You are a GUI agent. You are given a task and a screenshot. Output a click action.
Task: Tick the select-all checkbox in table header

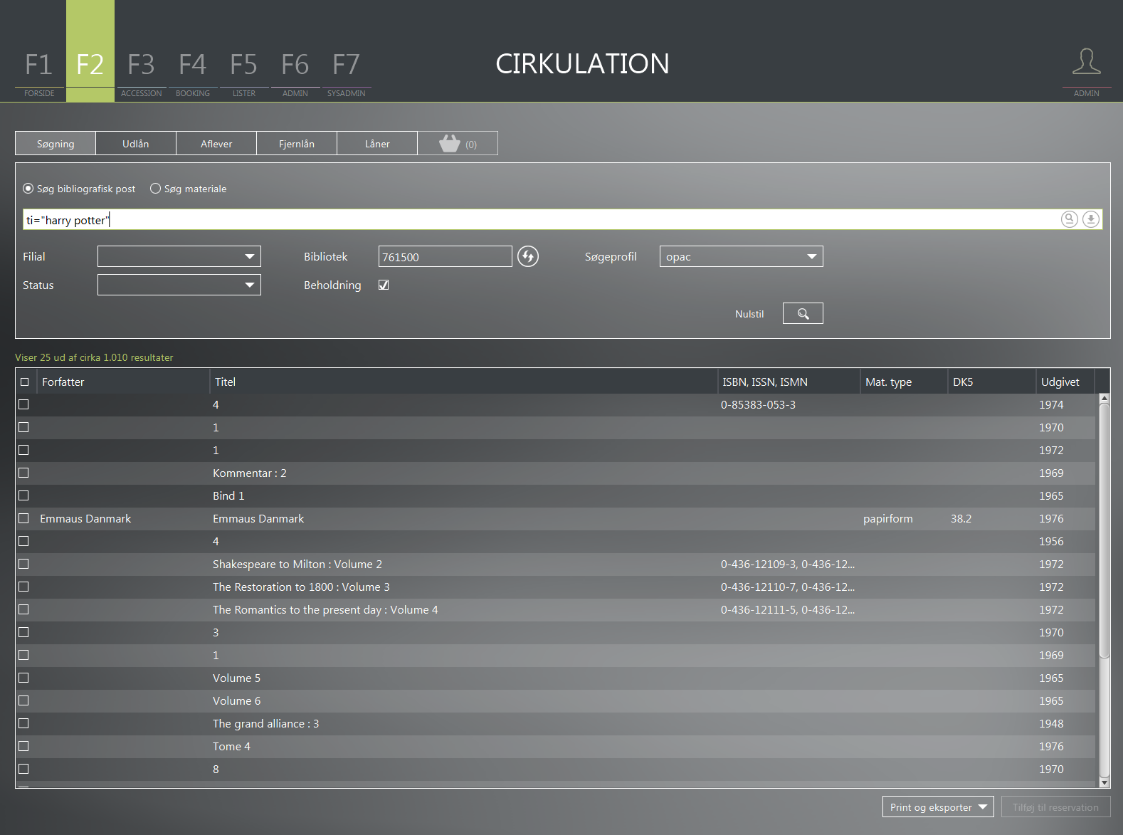24,382
